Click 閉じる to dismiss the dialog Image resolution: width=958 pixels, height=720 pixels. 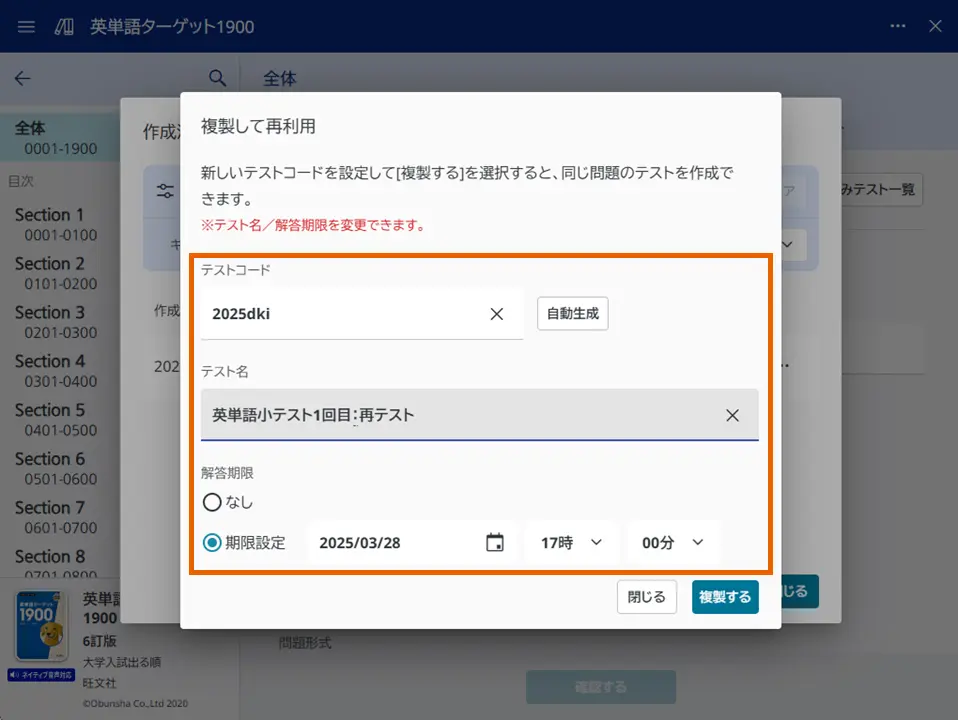tap(646, 597)
